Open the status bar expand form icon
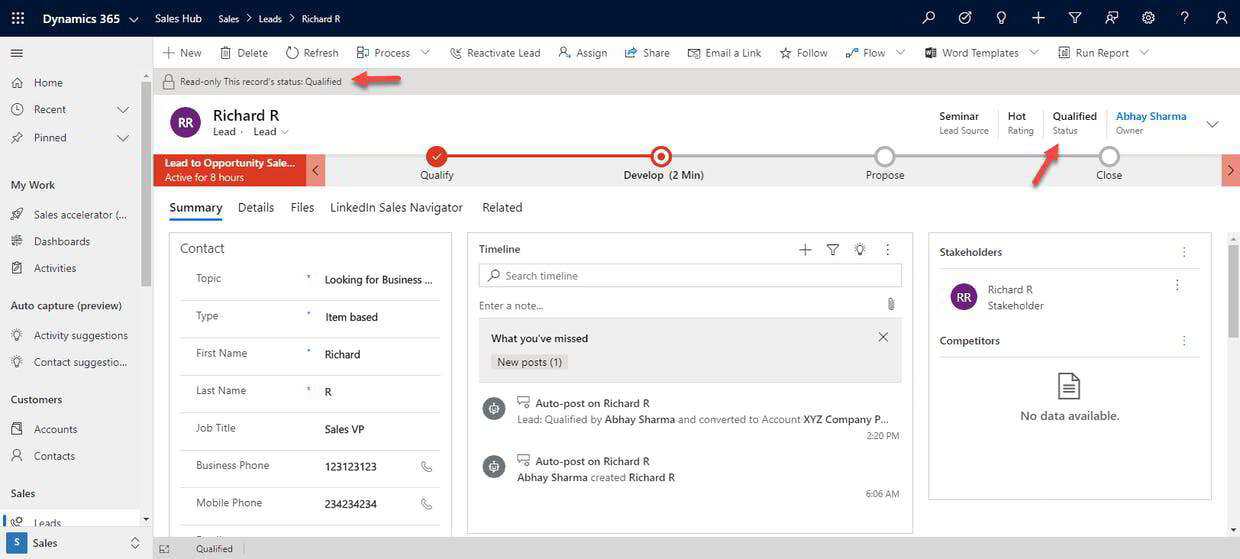The image size is (1240, 559). pos(164,549)
